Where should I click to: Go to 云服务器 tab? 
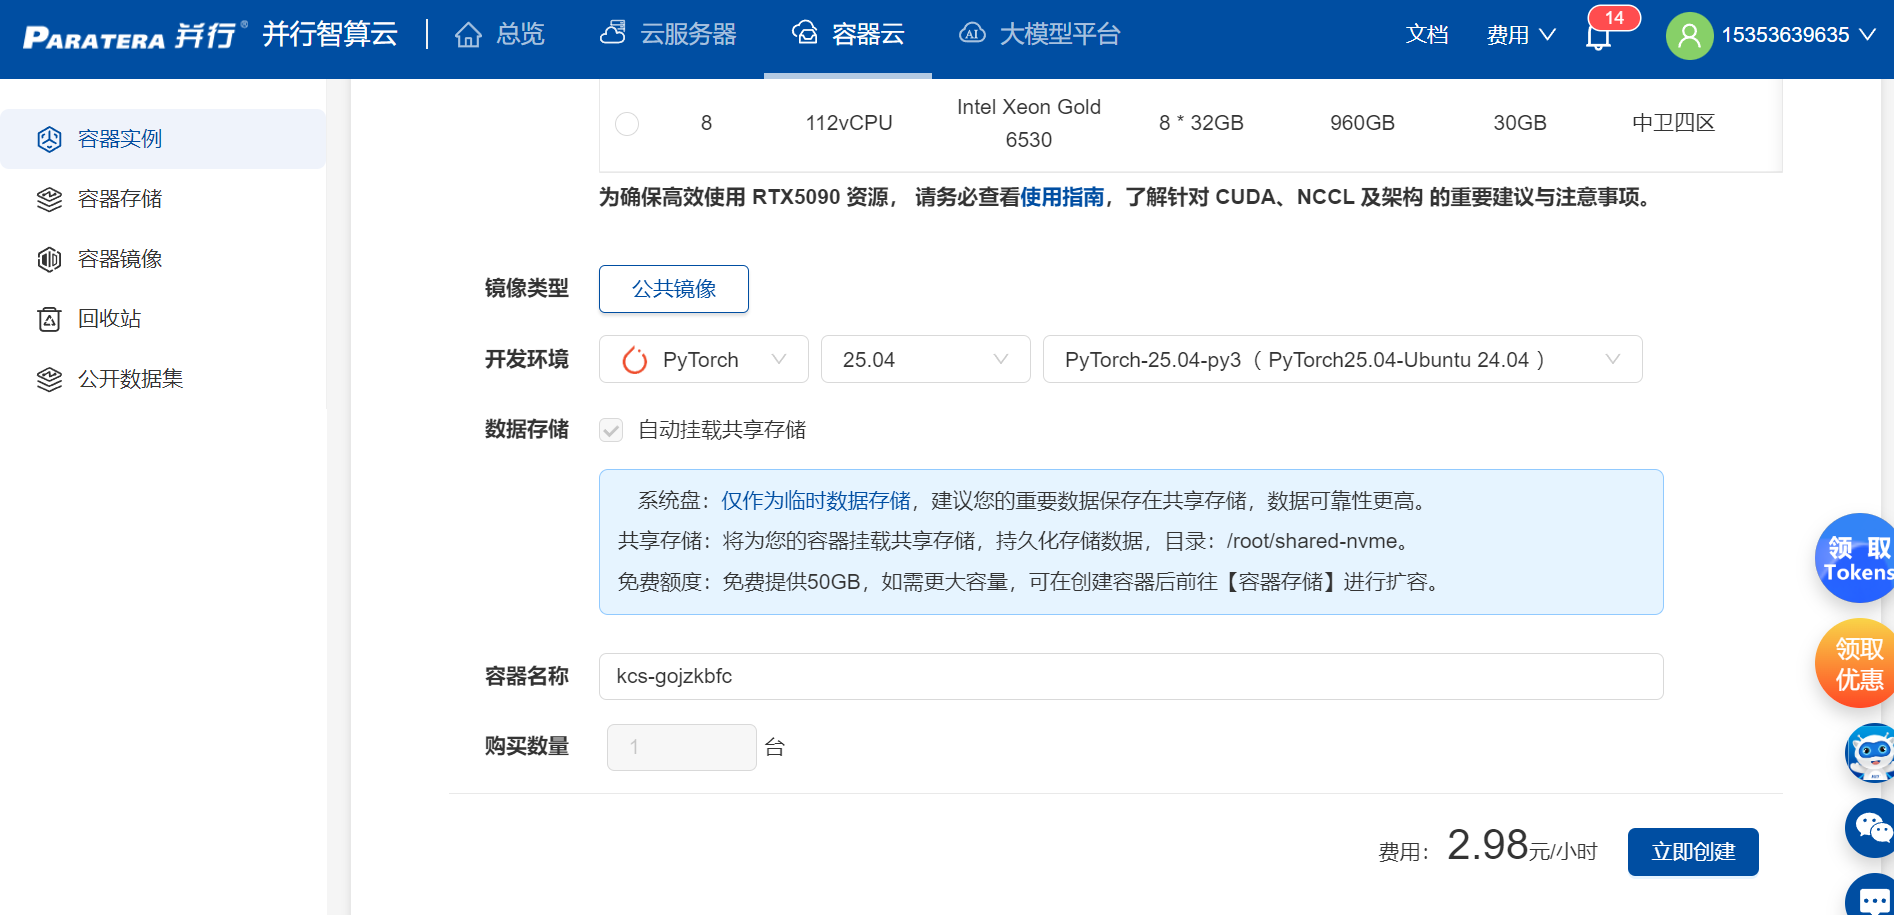click(x=668, y=34)
